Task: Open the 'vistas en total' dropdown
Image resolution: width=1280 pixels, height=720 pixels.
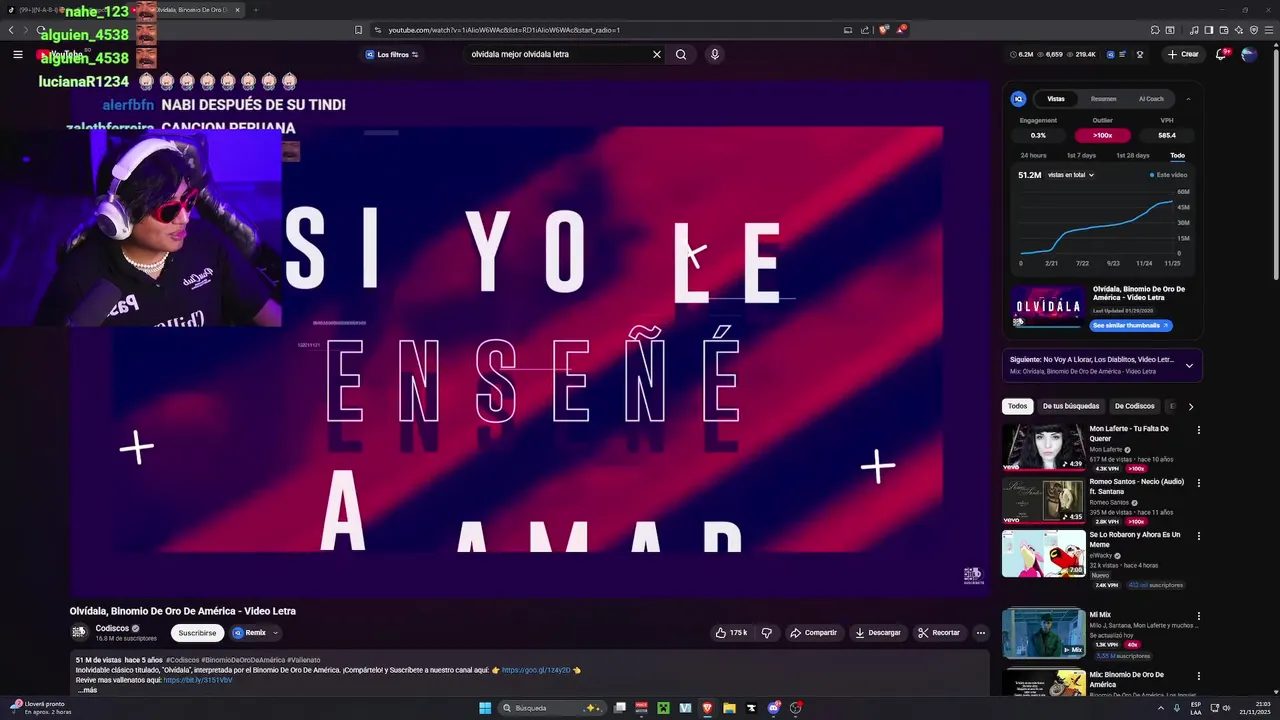Action: pos(1071,175)
